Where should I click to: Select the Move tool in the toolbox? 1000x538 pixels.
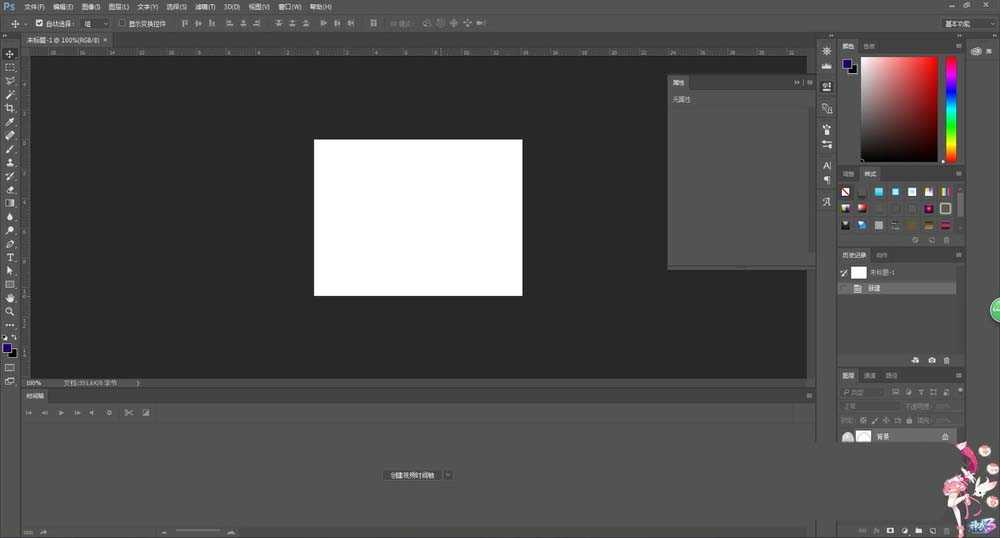point(10,54)
